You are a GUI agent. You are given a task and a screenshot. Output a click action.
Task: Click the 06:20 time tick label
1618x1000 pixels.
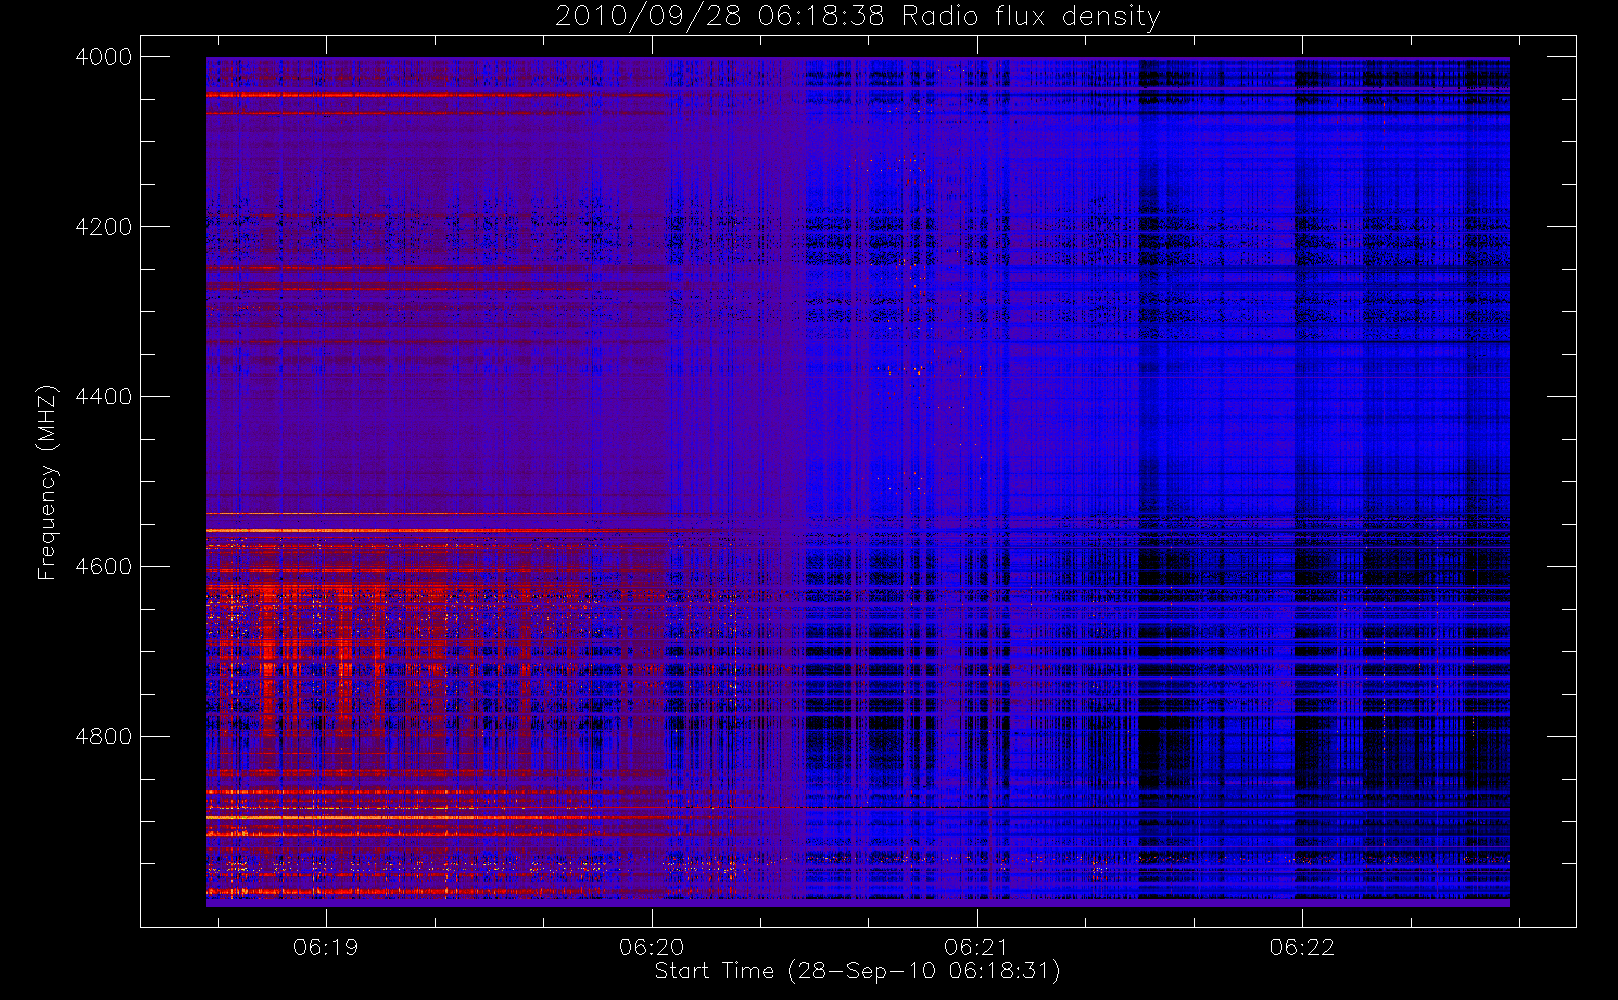(652, 947)
